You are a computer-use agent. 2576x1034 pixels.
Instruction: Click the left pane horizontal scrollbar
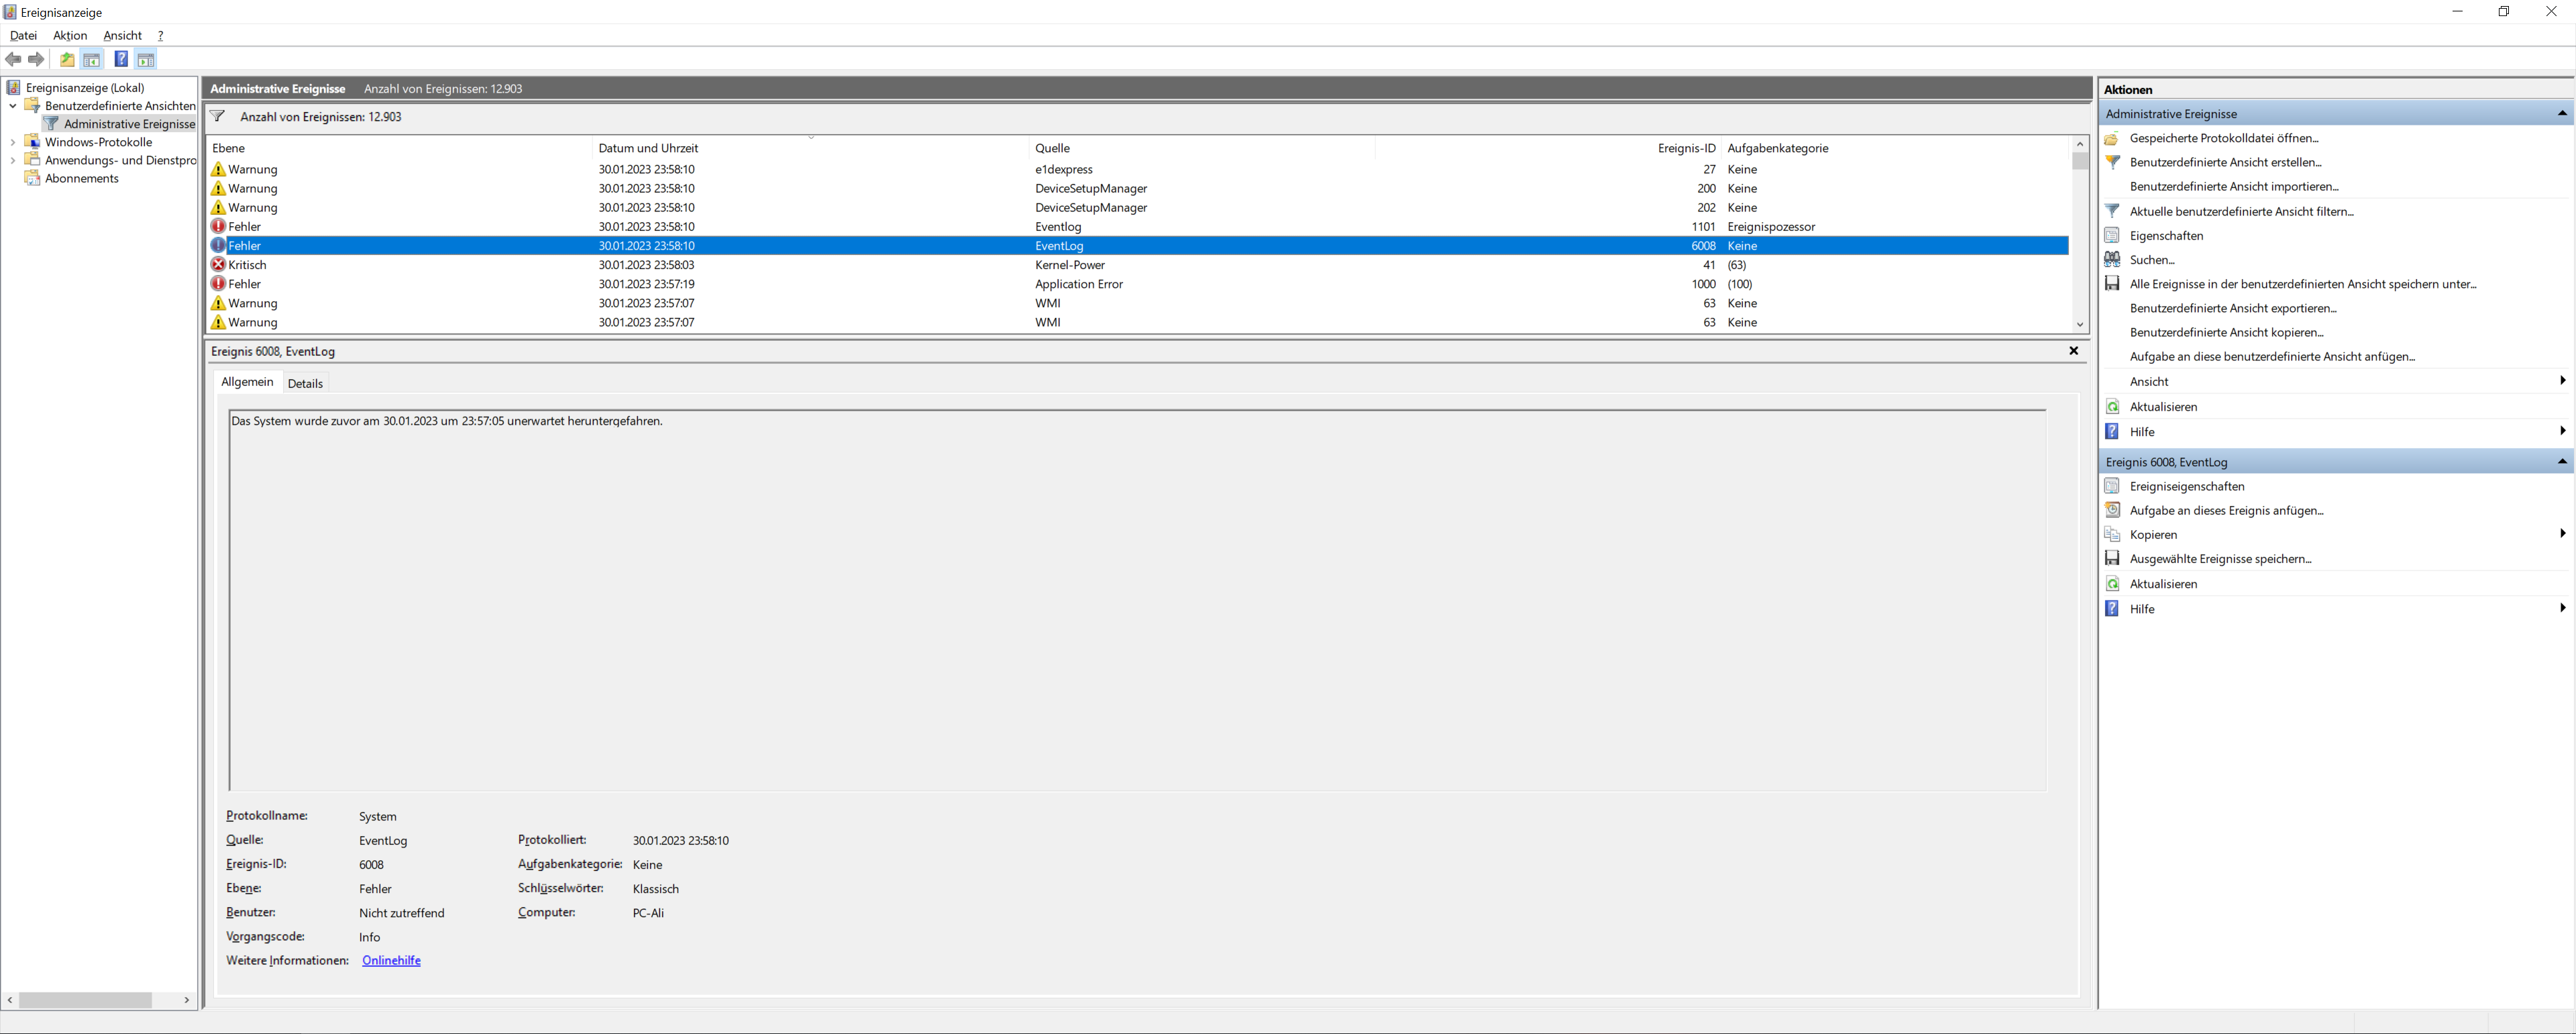click(x=85, y=1000)
